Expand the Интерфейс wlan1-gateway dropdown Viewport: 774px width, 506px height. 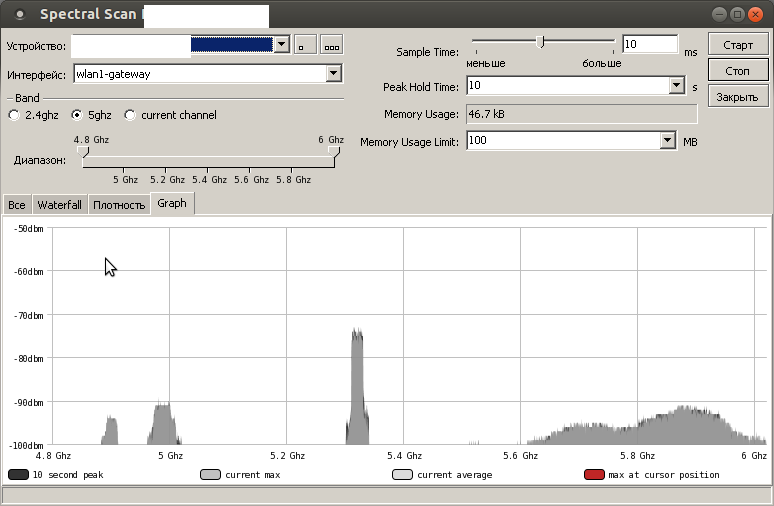point(333,74)
